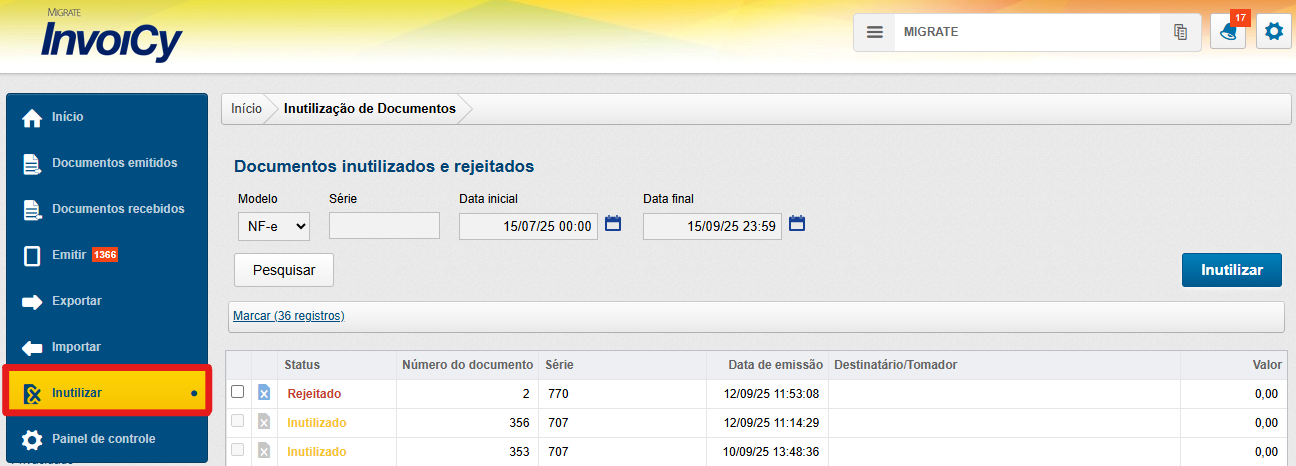1296x466 pixels.
Task: Expand the Modelo NF-e dropdown
Action: coord(273,226)
